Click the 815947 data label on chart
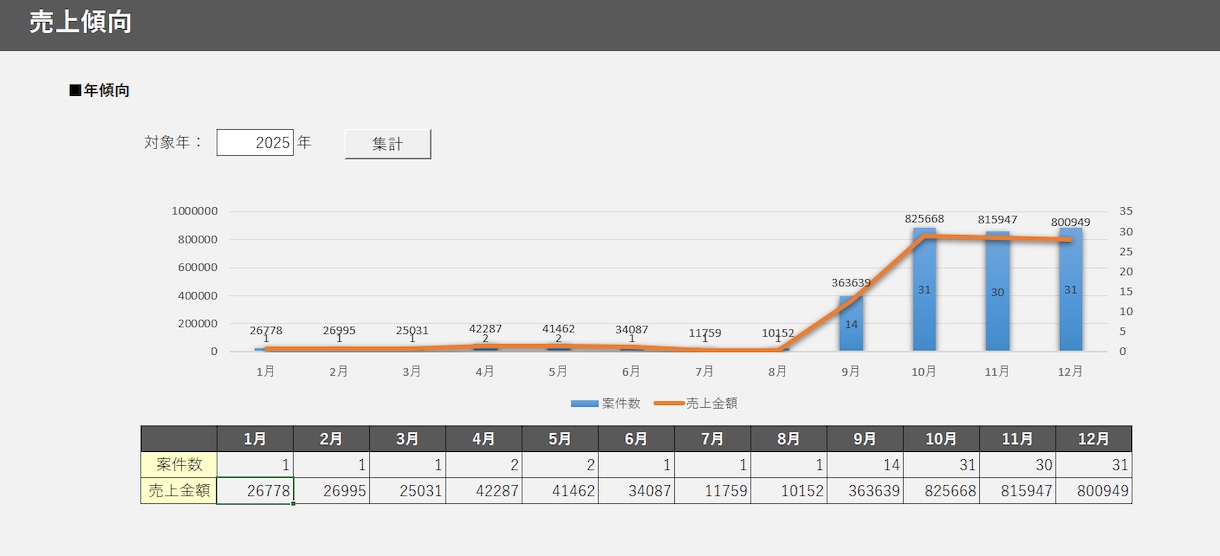This screenshot has width=1220, height=556. coord(998,219)
